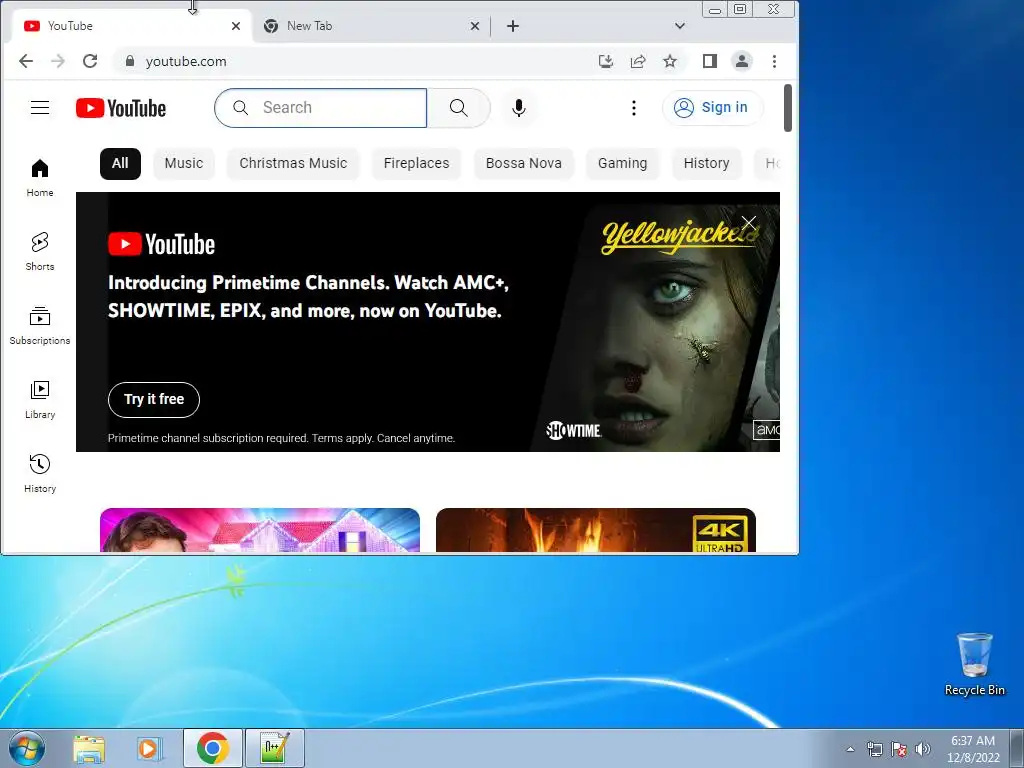
Task: Open YouTube settings three-dot menu
Action: pos(633,108)
